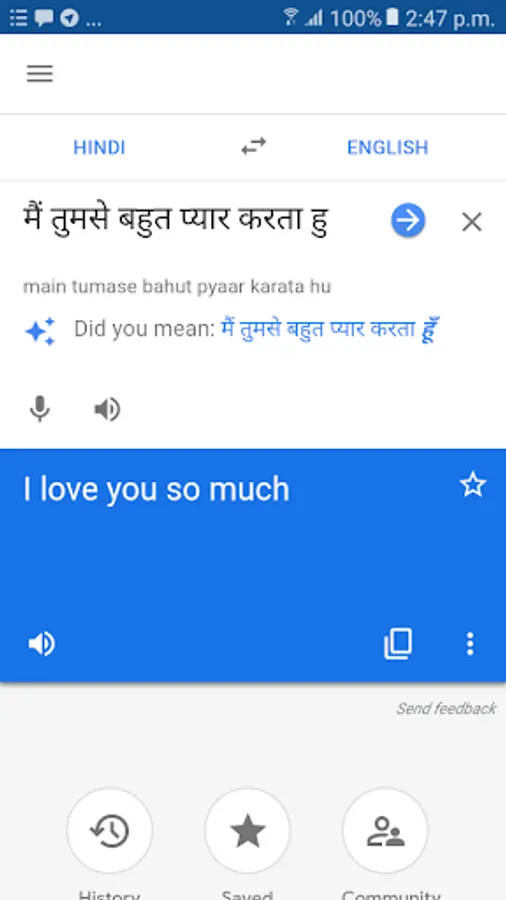Select HINDI source language selector

99,148
